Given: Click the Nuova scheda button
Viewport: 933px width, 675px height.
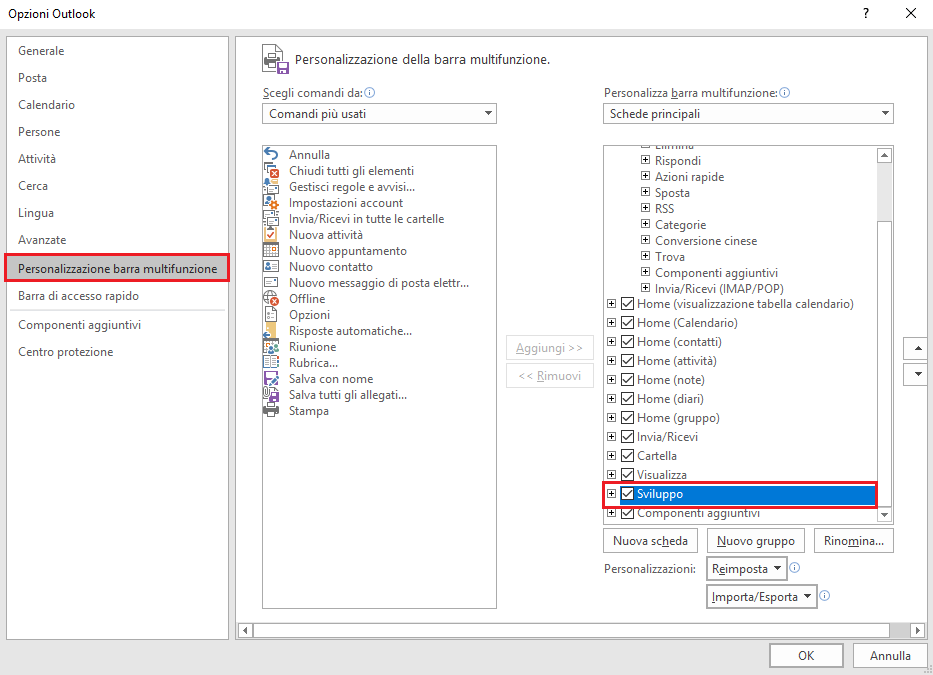Looking at the screenshot, I should coord(650,540).
